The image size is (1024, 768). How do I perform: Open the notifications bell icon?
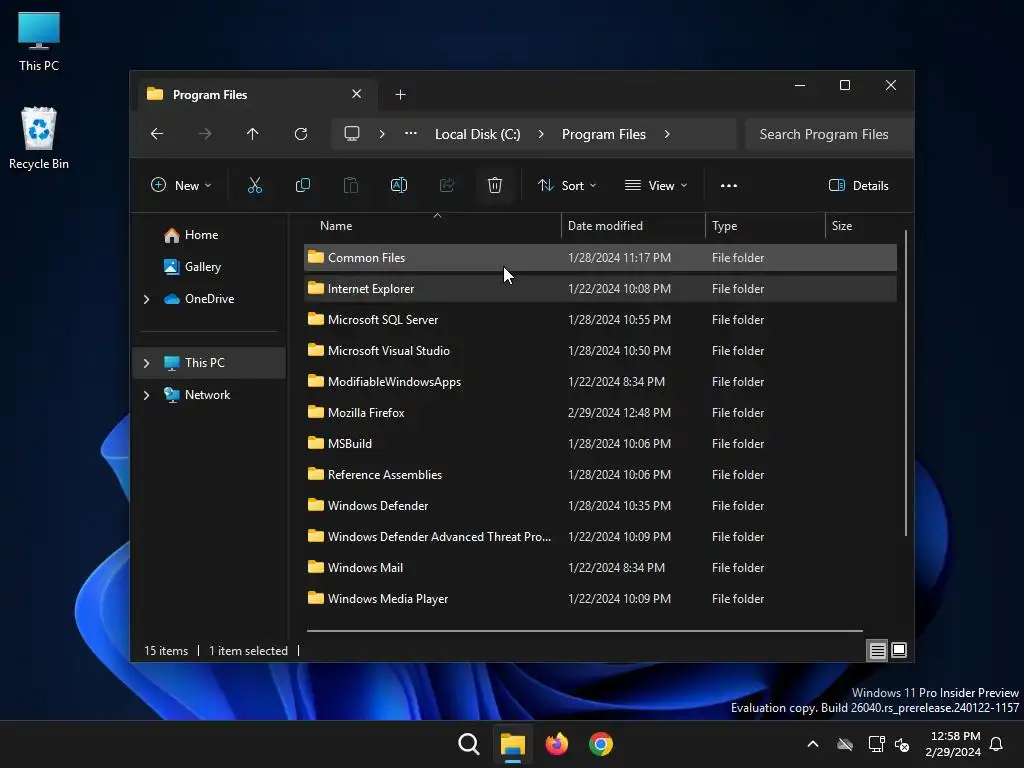point(997,744)
